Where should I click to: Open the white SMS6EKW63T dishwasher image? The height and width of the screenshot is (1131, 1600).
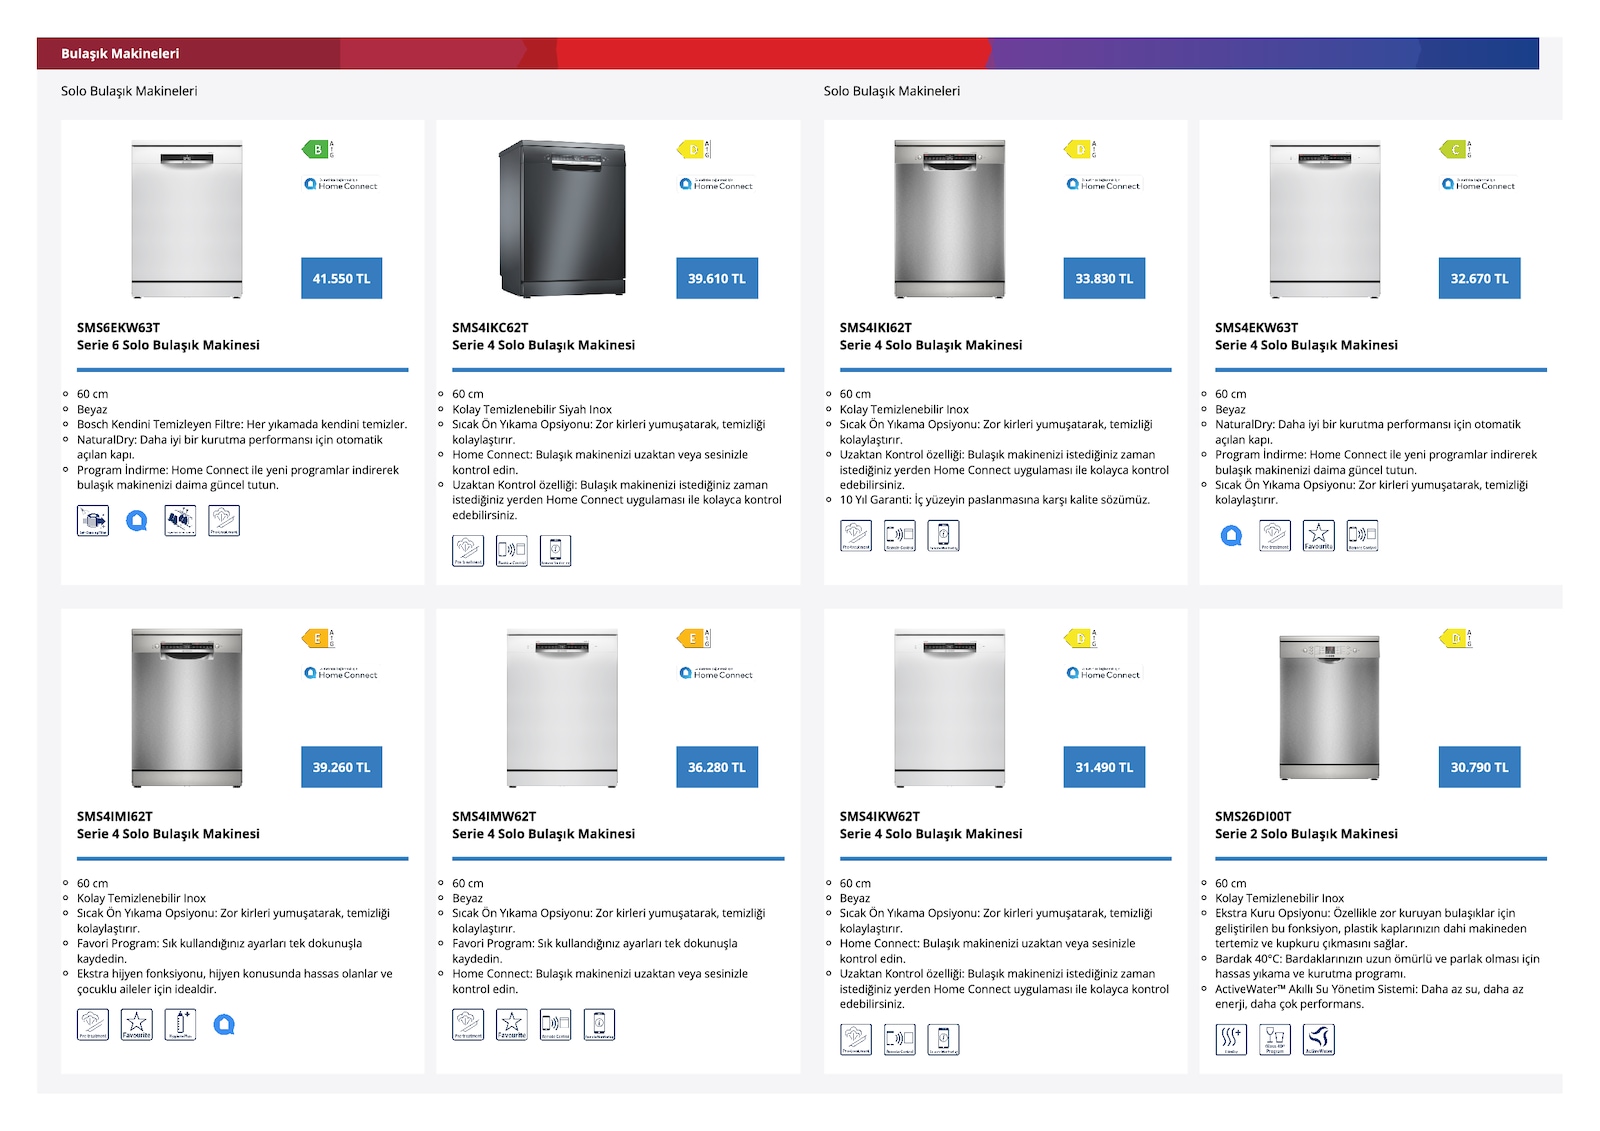click(x=187, y=219)
